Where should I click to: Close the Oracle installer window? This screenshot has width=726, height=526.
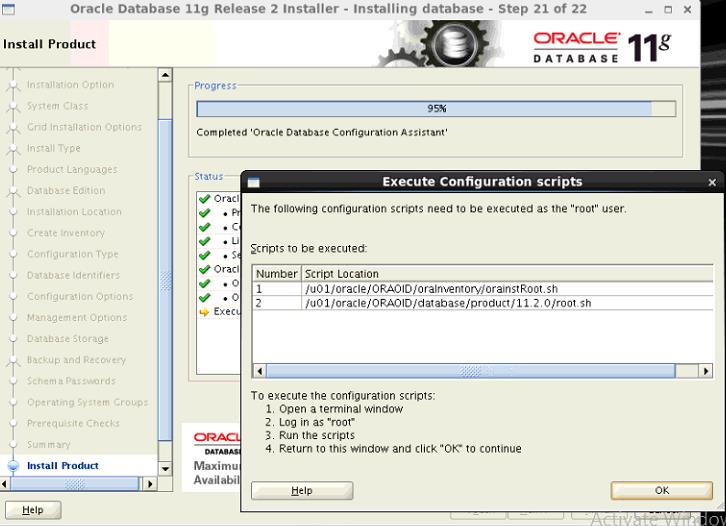pos(688,9)
